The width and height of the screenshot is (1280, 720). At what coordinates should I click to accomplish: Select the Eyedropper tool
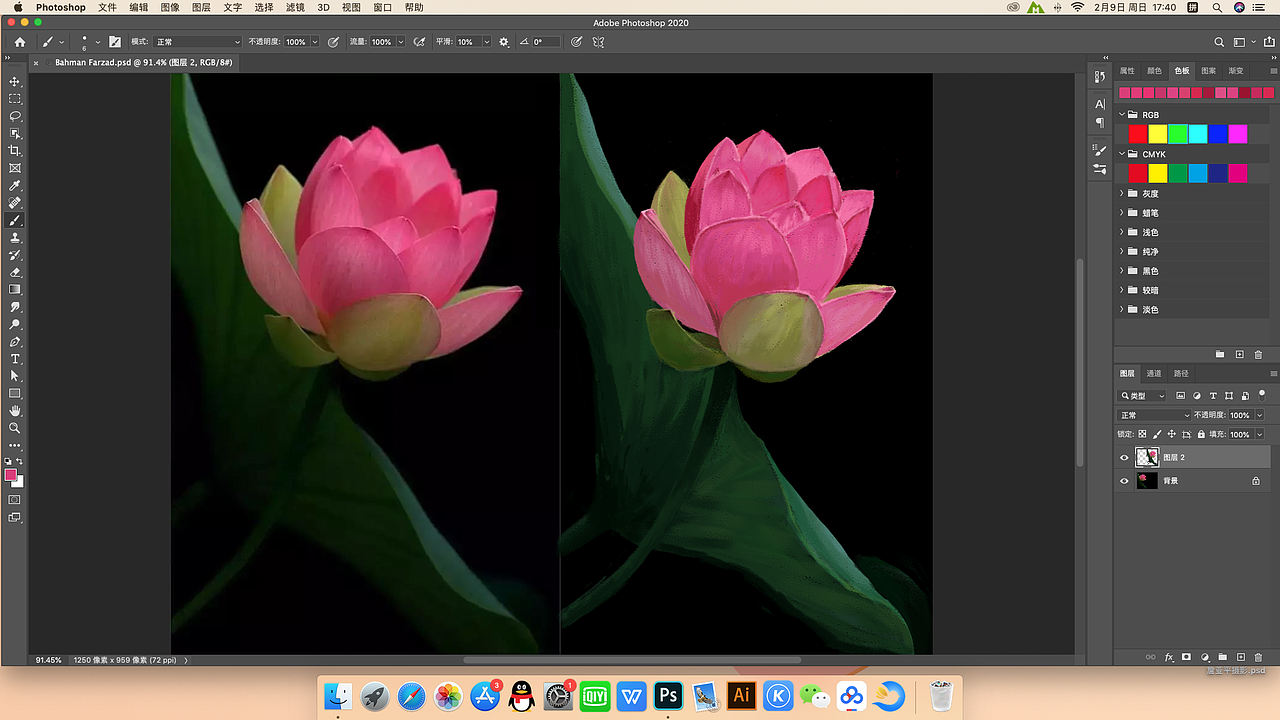coord(15,186)
